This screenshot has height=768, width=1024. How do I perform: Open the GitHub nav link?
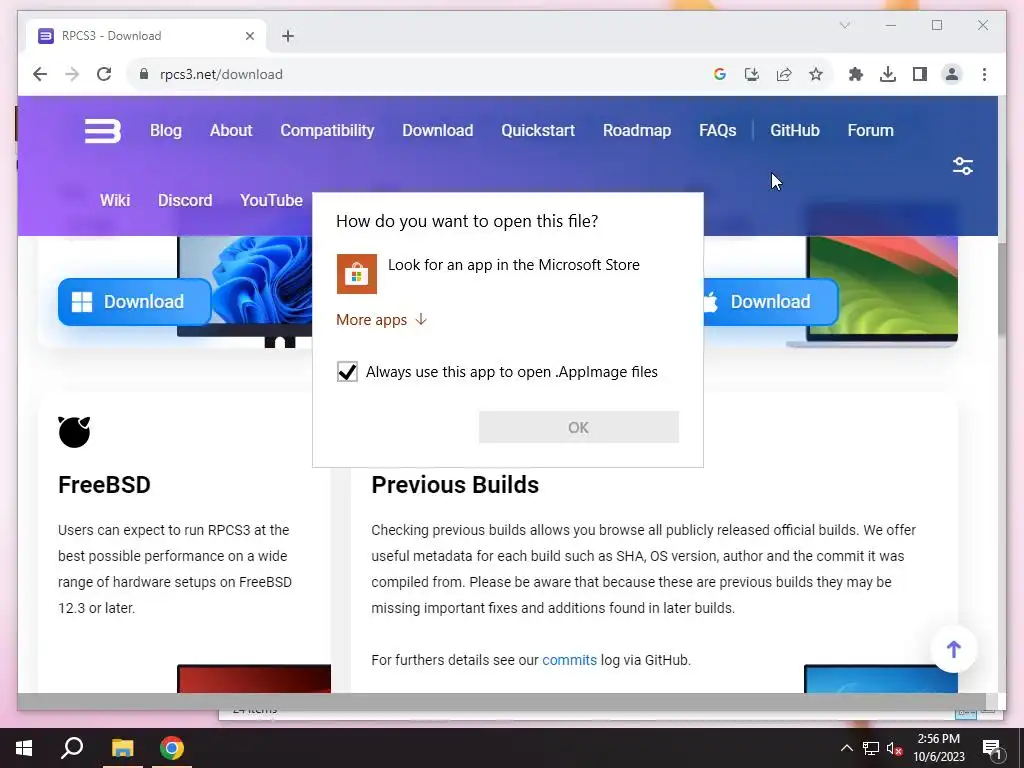(x=795, y=131)
